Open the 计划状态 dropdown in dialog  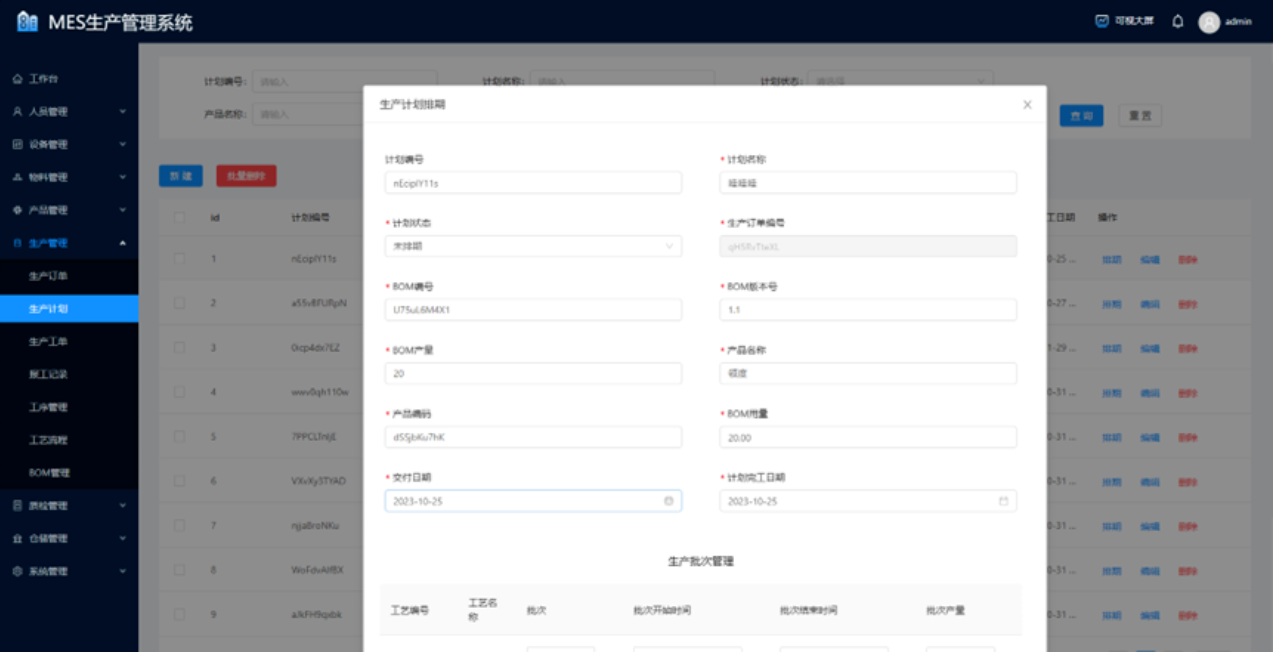[532, 246]
